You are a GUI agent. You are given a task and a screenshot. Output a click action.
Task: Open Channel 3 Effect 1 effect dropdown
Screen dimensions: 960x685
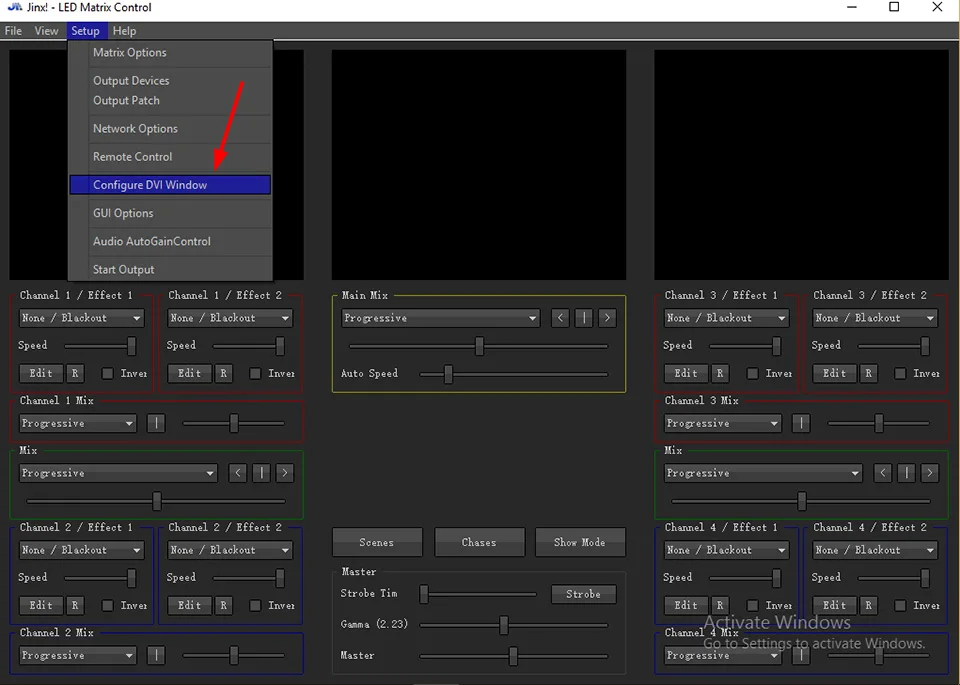[x=726, y=318]
